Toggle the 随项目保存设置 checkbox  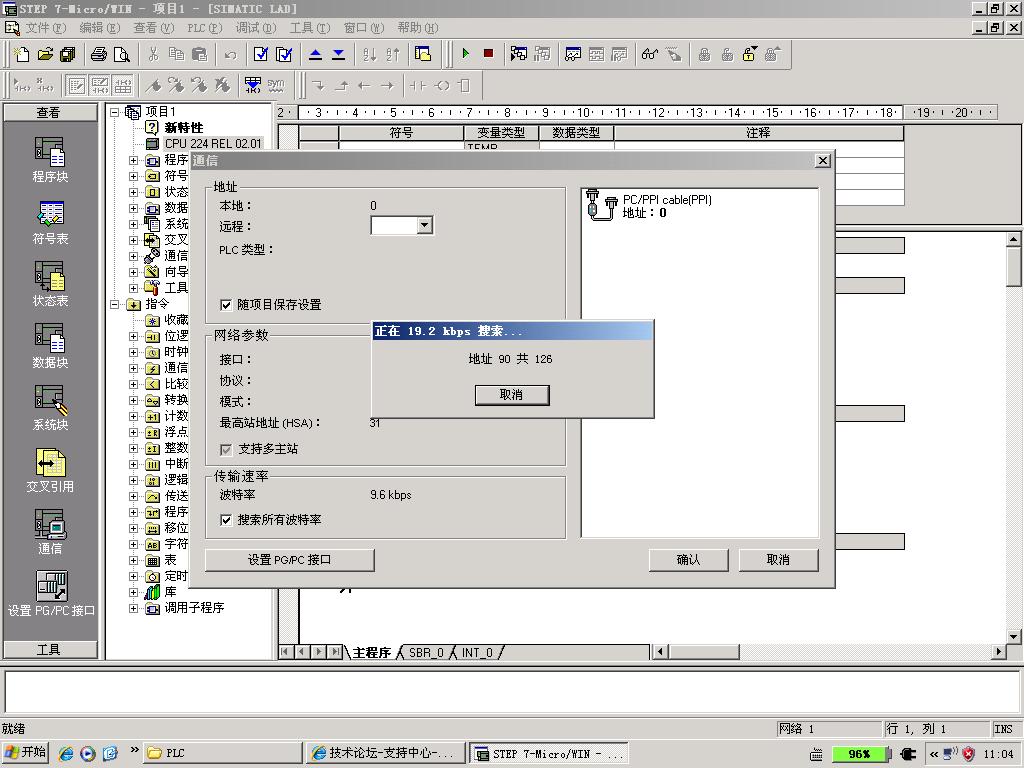point(226,304)
